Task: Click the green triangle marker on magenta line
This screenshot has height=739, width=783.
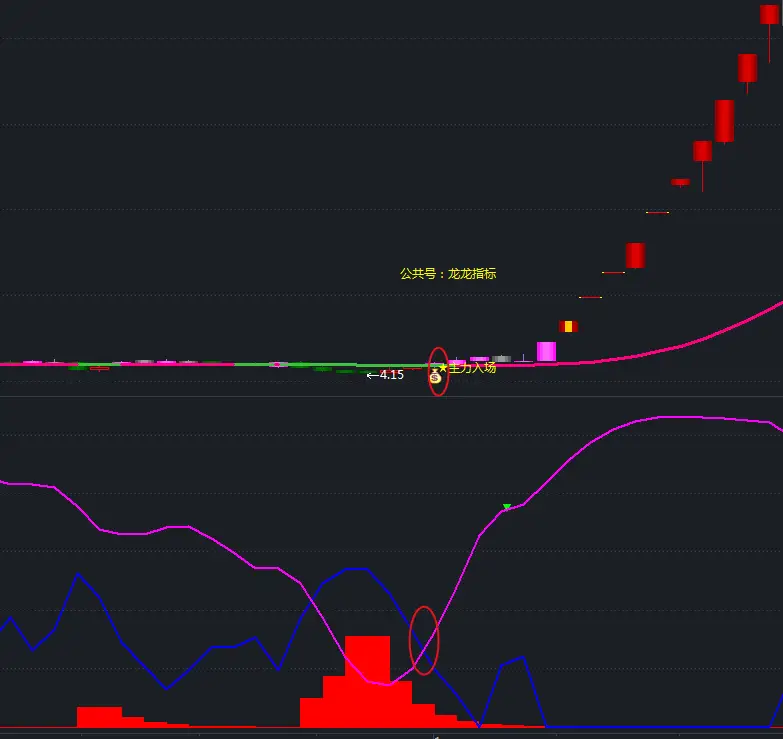Action: (x=507, y=507)
